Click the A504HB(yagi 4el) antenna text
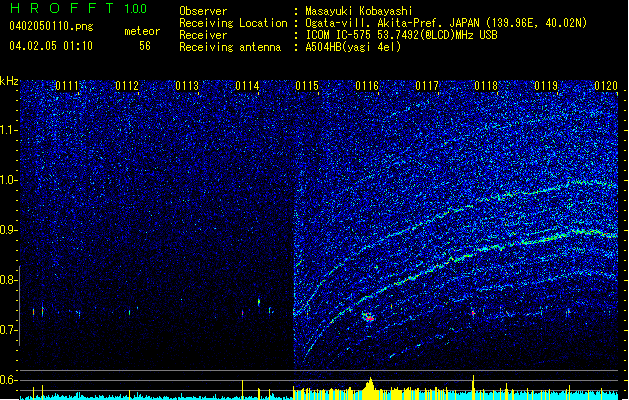 (x=353, y=47)
